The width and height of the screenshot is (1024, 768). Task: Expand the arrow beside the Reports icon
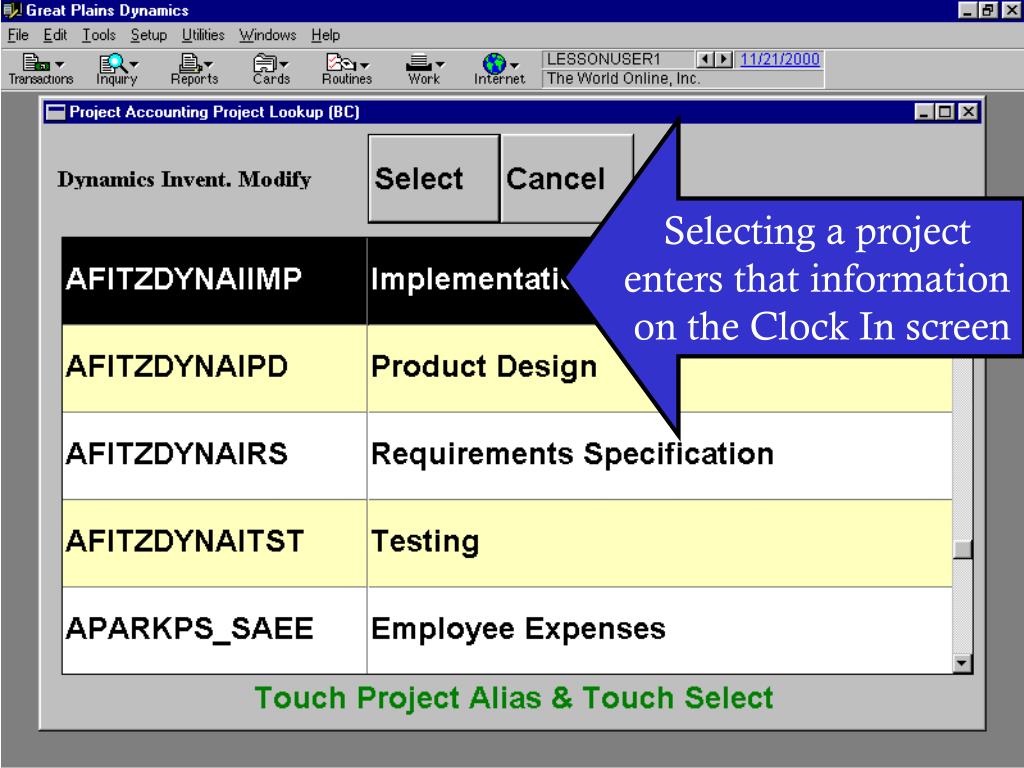click(208, 65)
